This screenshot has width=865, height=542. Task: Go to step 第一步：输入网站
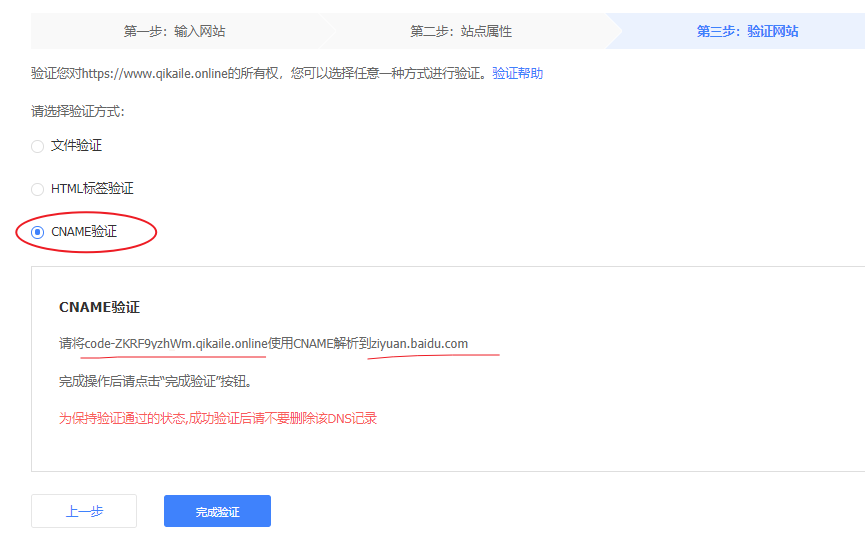click(x=174, y=31)
